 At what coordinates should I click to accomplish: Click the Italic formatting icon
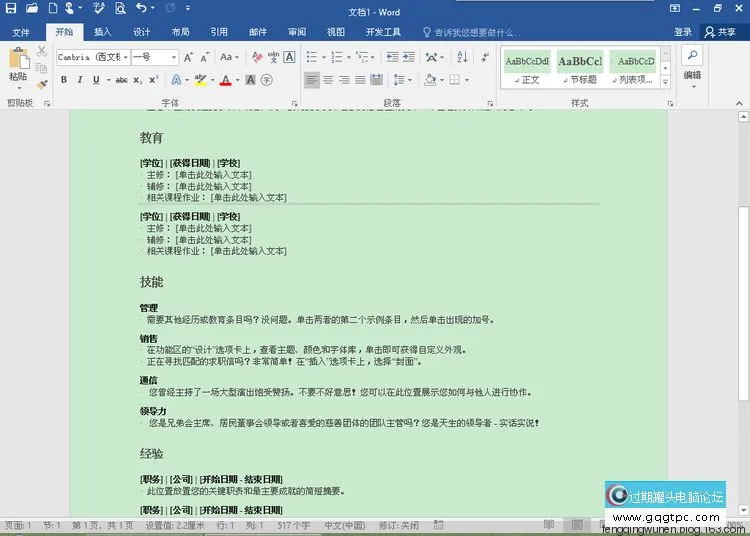[x=82, y=80]
